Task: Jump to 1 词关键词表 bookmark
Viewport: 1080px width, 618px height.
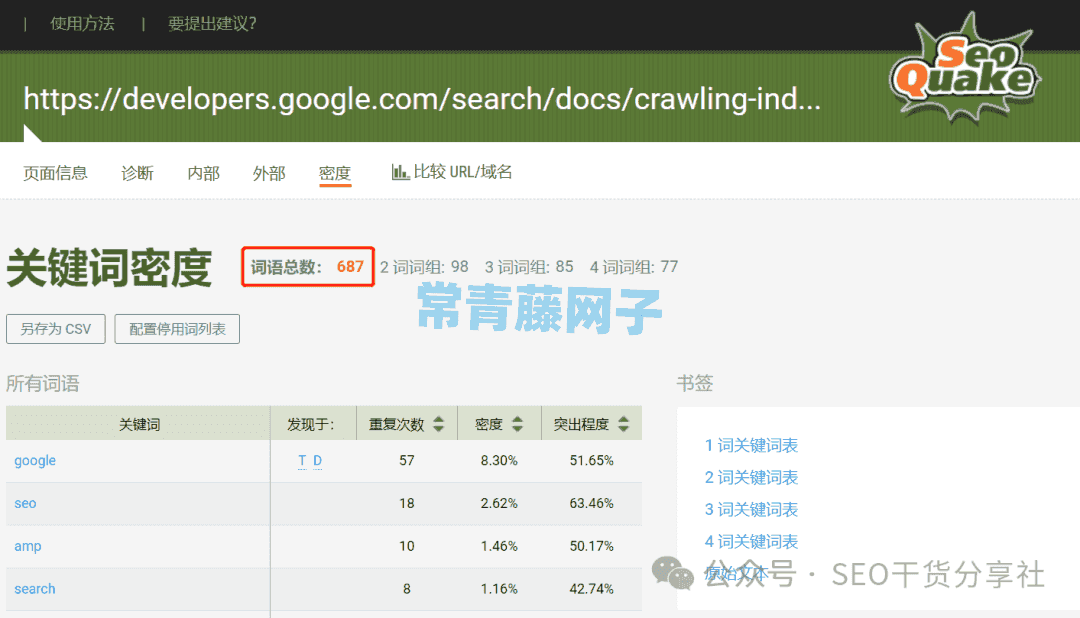Action: tap(751, 445)
